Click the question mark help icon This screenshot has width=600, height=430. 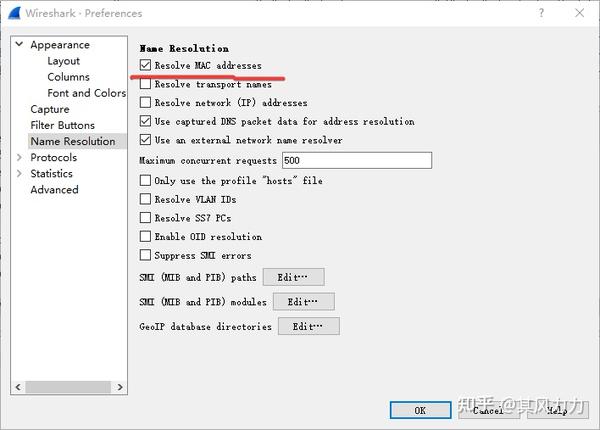(541, 13)
